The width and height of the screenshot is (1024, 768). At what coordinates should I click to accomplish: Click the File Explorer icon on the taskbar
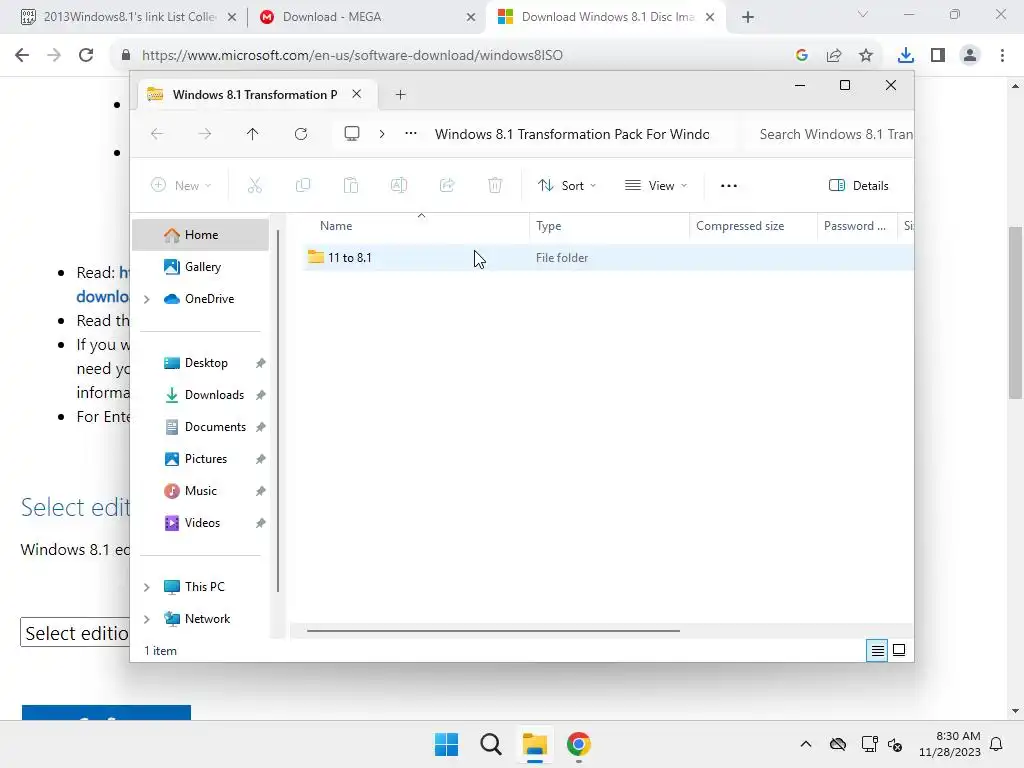[x=534, y=744]
